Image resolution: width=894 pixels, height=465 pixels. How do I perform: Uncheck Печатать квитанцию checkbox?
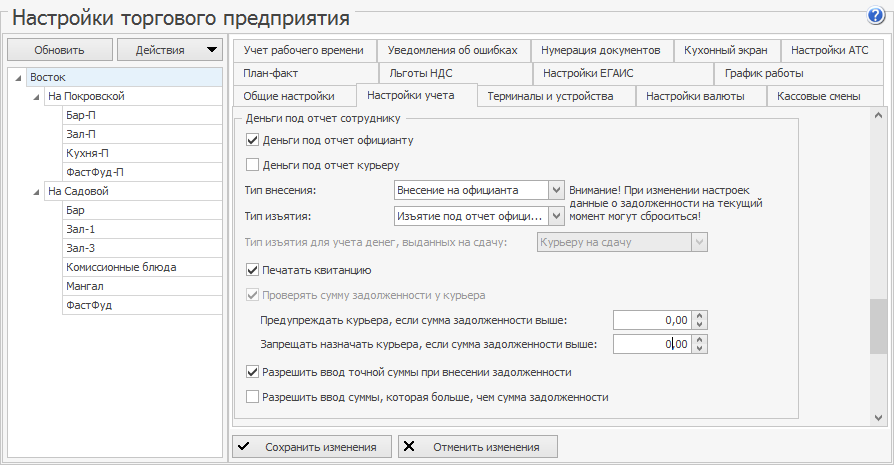pyautogui.click(x=252, y=270)
